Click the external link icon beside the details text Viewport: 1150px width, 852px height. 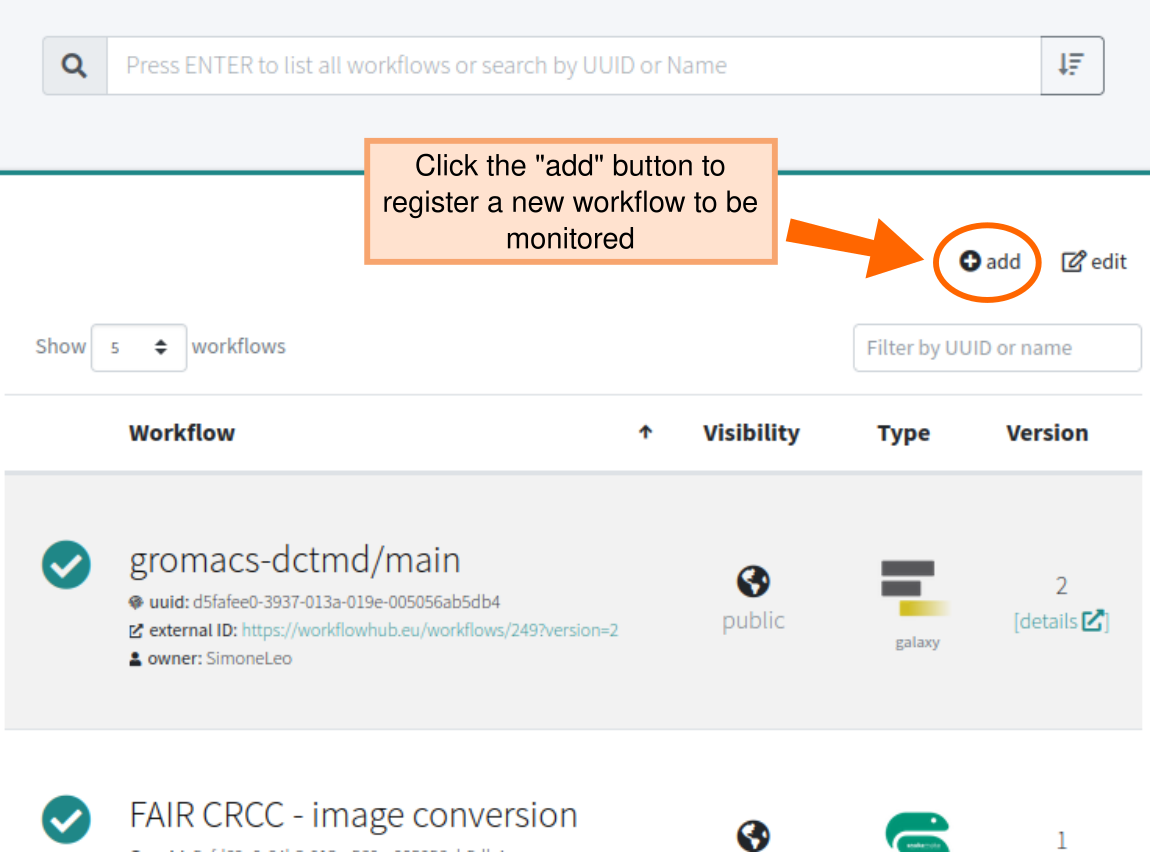pos(1093,620)
